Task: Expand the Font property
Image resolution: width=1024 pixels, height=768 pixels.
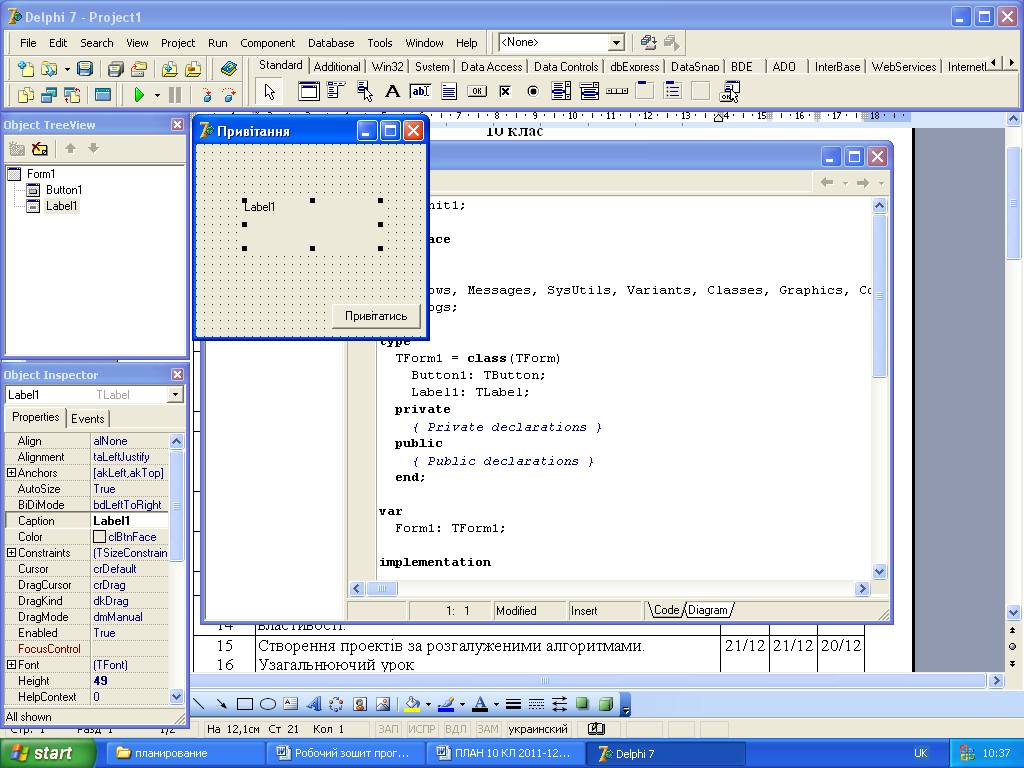Action: pos(11,664)
